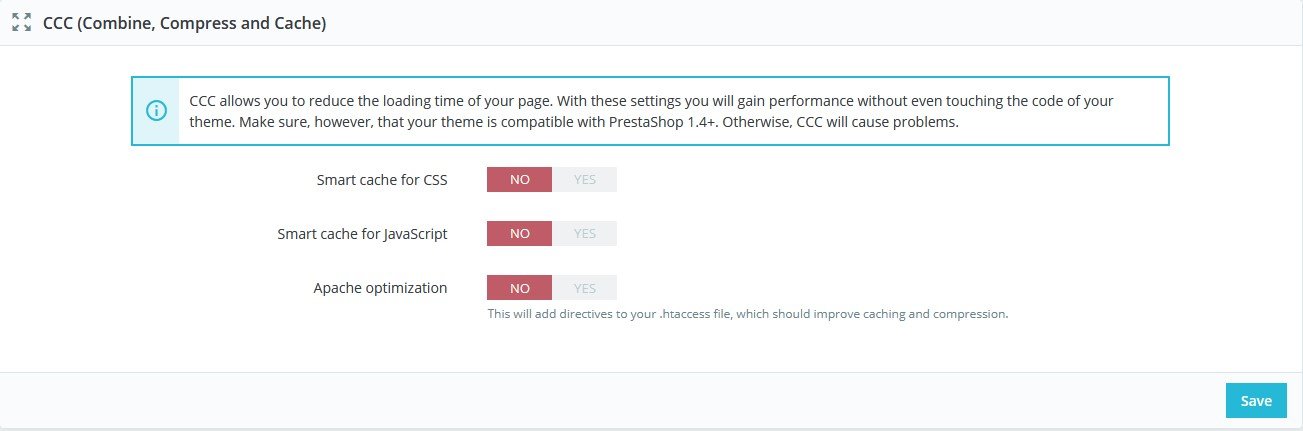The height and width of the screenshot is (431, 1303).
Task: Enable Smart cache for CSS with YES
Action: click(584, 180)
